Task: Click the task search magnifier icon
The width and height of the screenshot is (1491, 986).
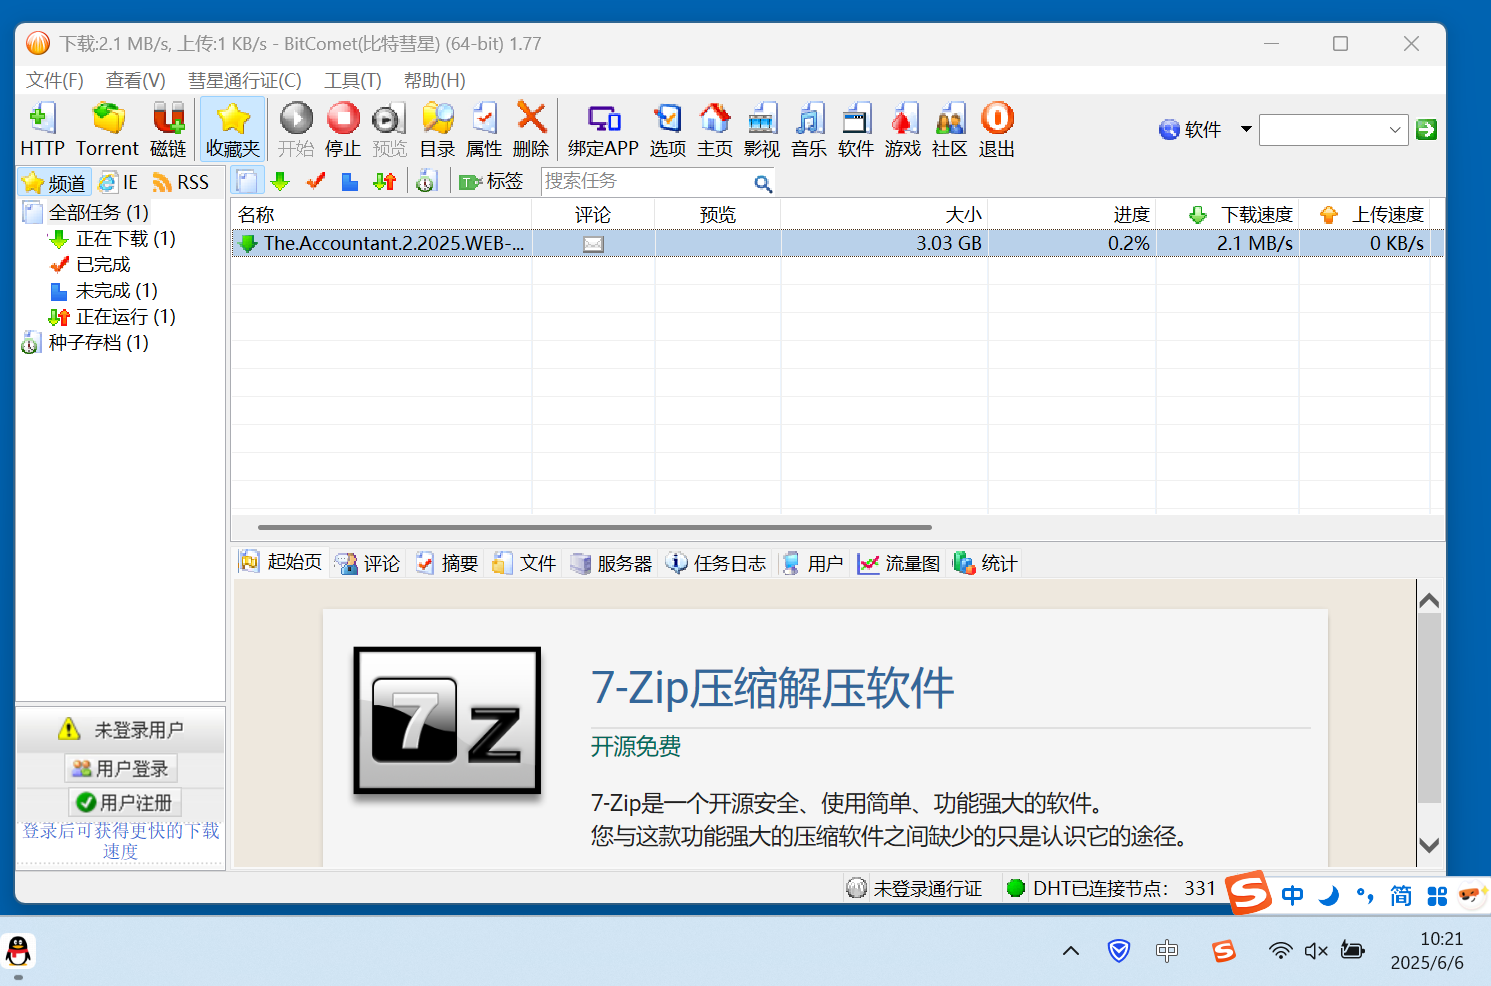Action: tap(763, 183)
